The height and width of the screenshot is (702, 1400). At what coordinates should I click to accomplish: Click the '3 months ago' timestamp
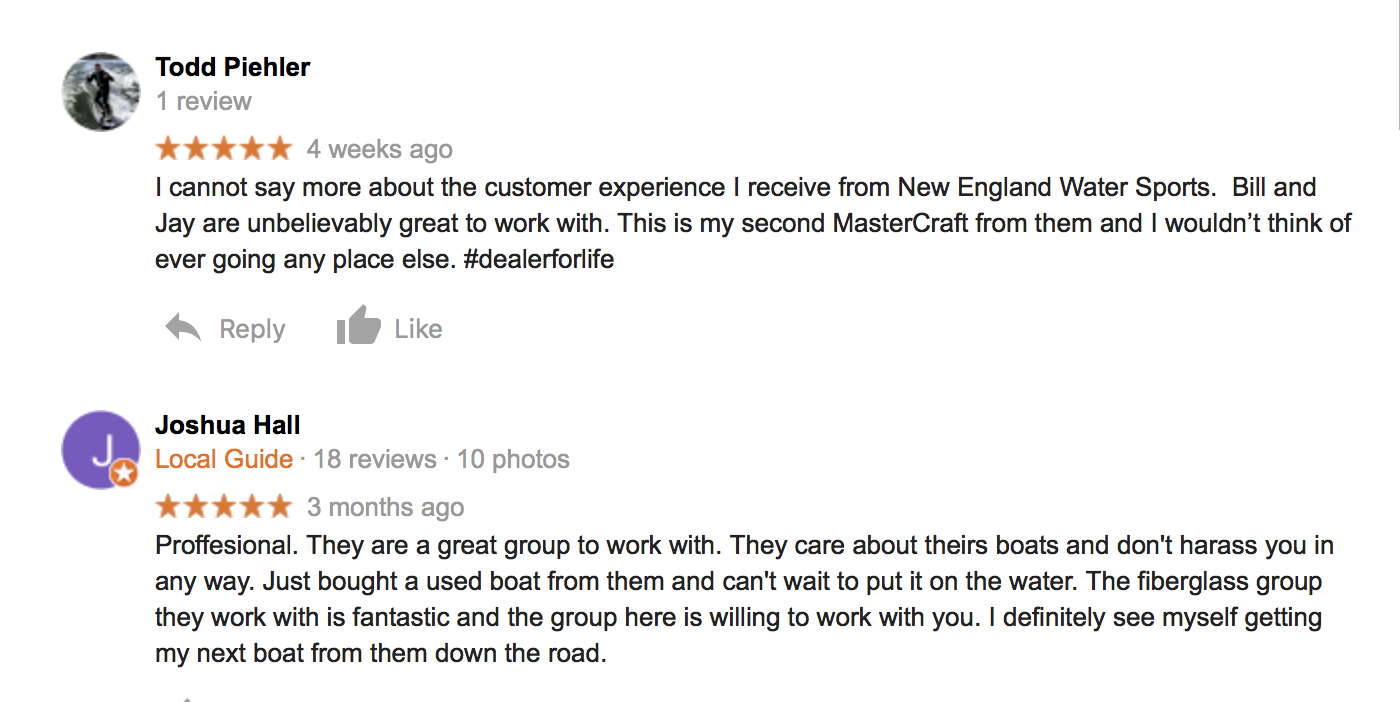386,507
